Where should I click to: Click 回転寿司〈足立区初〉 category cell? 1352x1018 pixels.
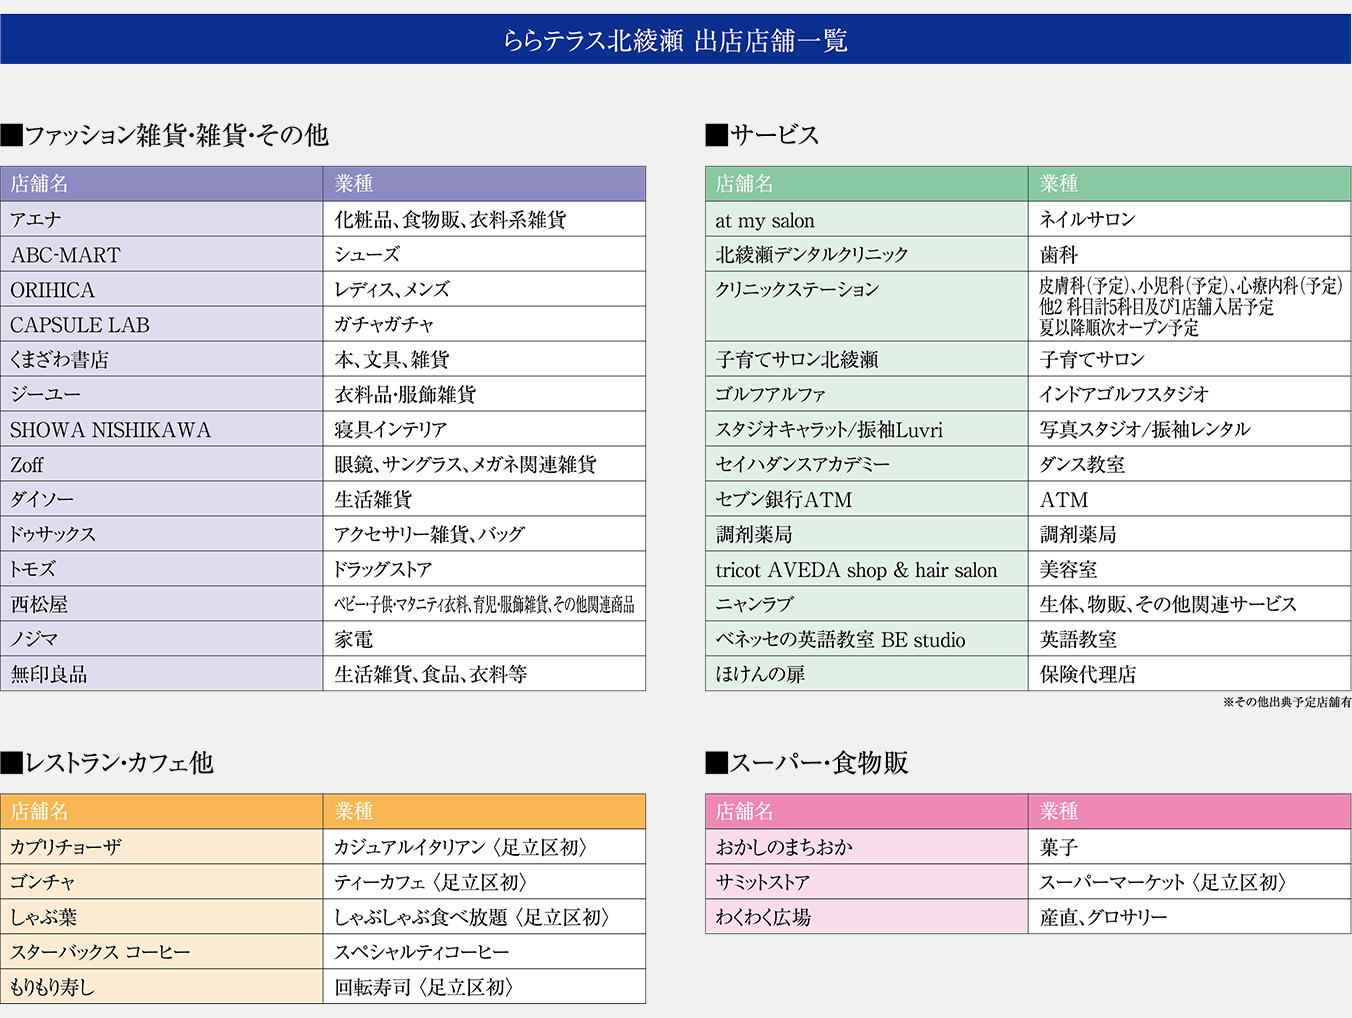click(485, 987)
